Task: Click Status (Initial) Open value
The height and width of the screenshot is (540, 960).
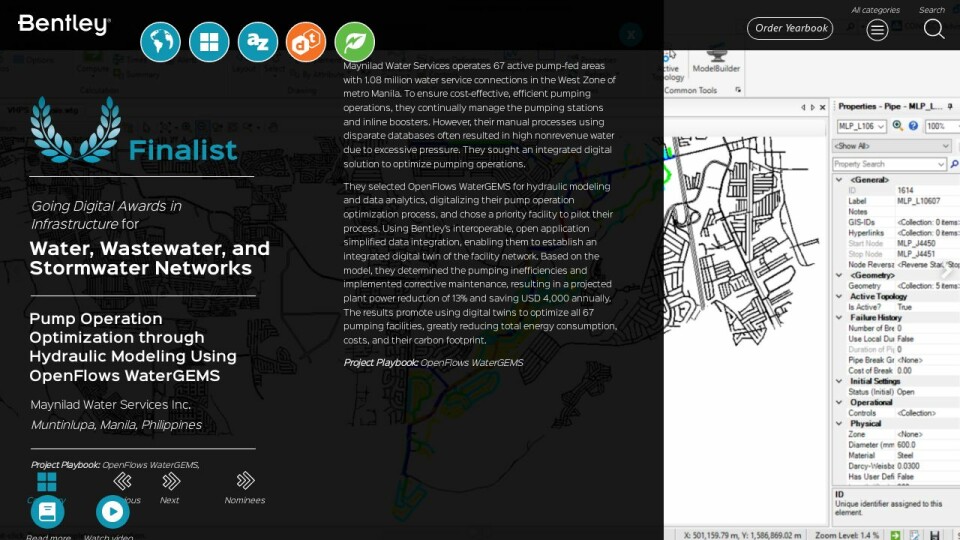Action: pyautogui.click(x=906, y=392)
